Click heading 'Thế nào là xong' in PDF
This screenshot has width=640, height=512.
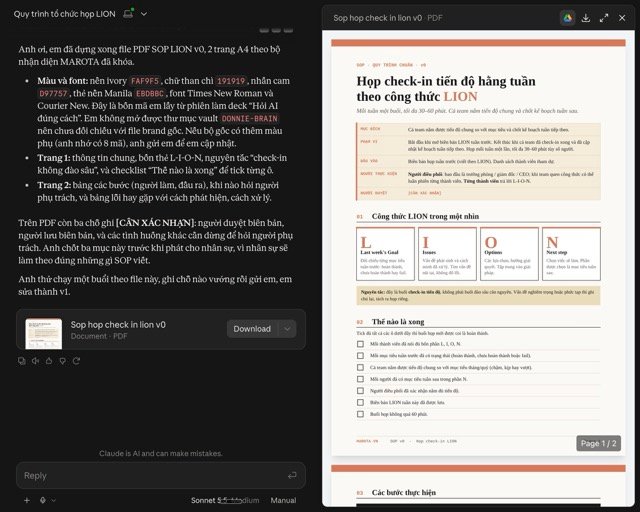[x=398, y=322]
